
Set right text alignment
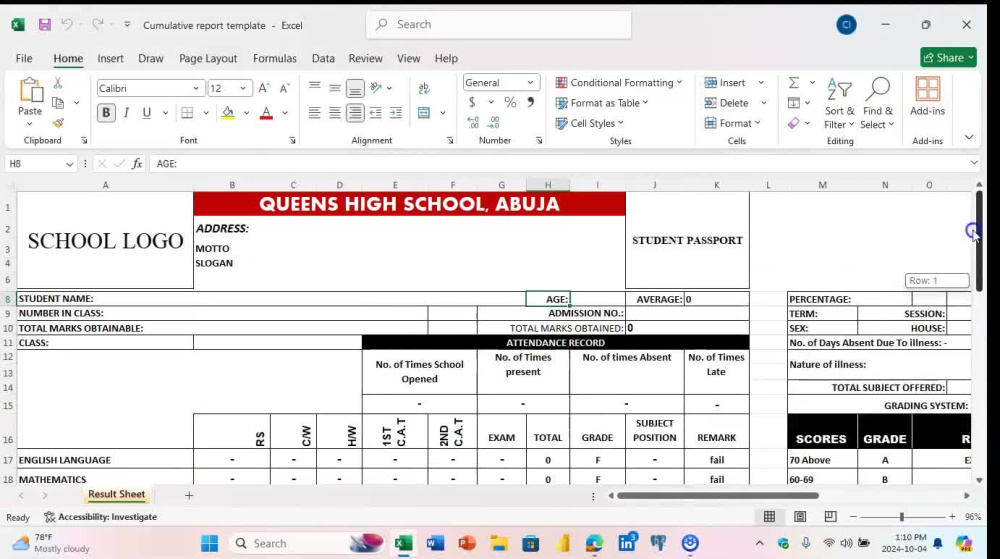point(355,113)
